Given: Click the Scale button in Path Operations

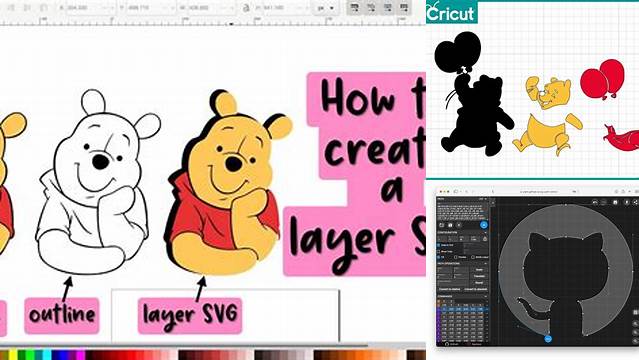Looking at the screenshot, I should 480,269.
